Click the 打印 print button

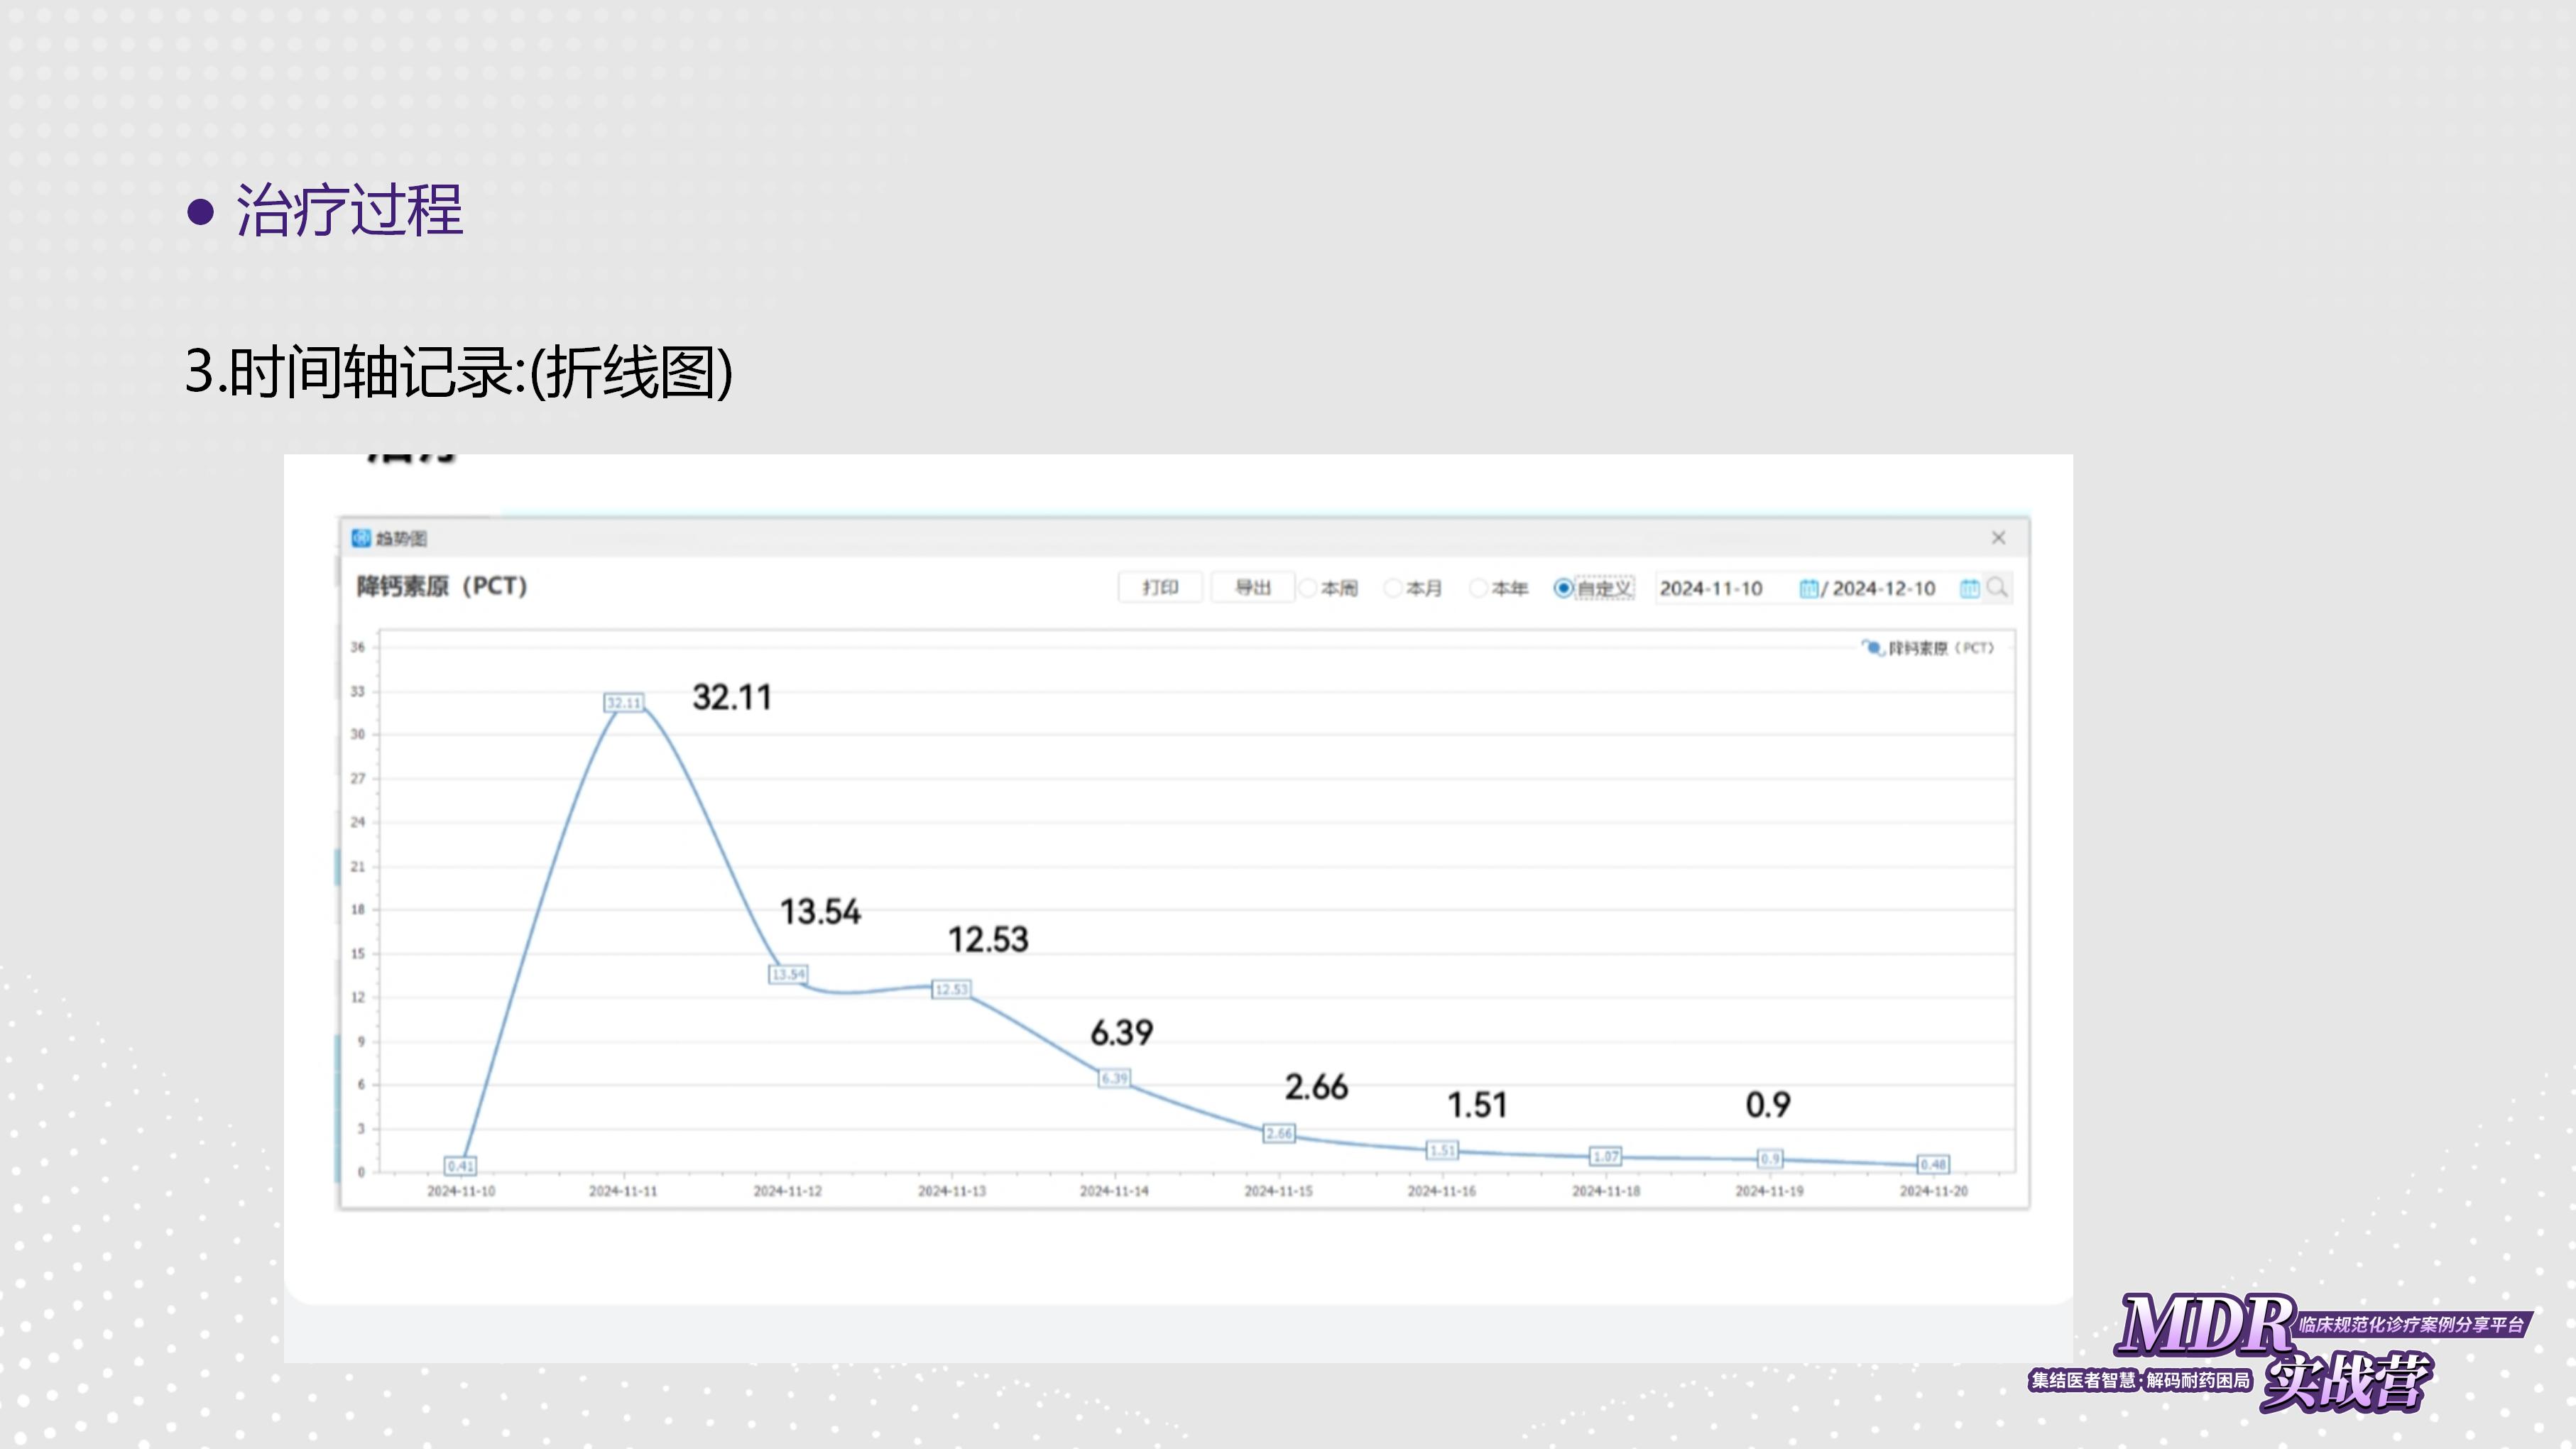[1160, 587]
